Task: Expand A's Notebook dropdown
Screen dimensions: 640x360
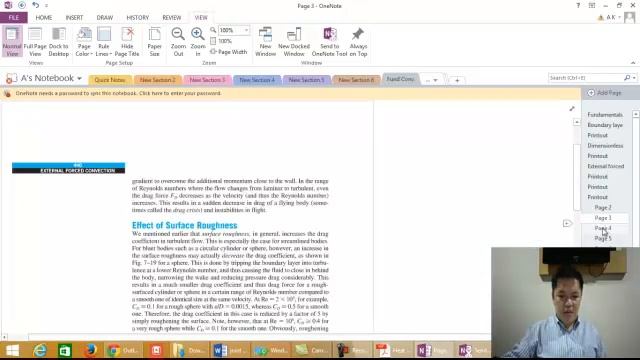Action: click(x=79, y=78)
